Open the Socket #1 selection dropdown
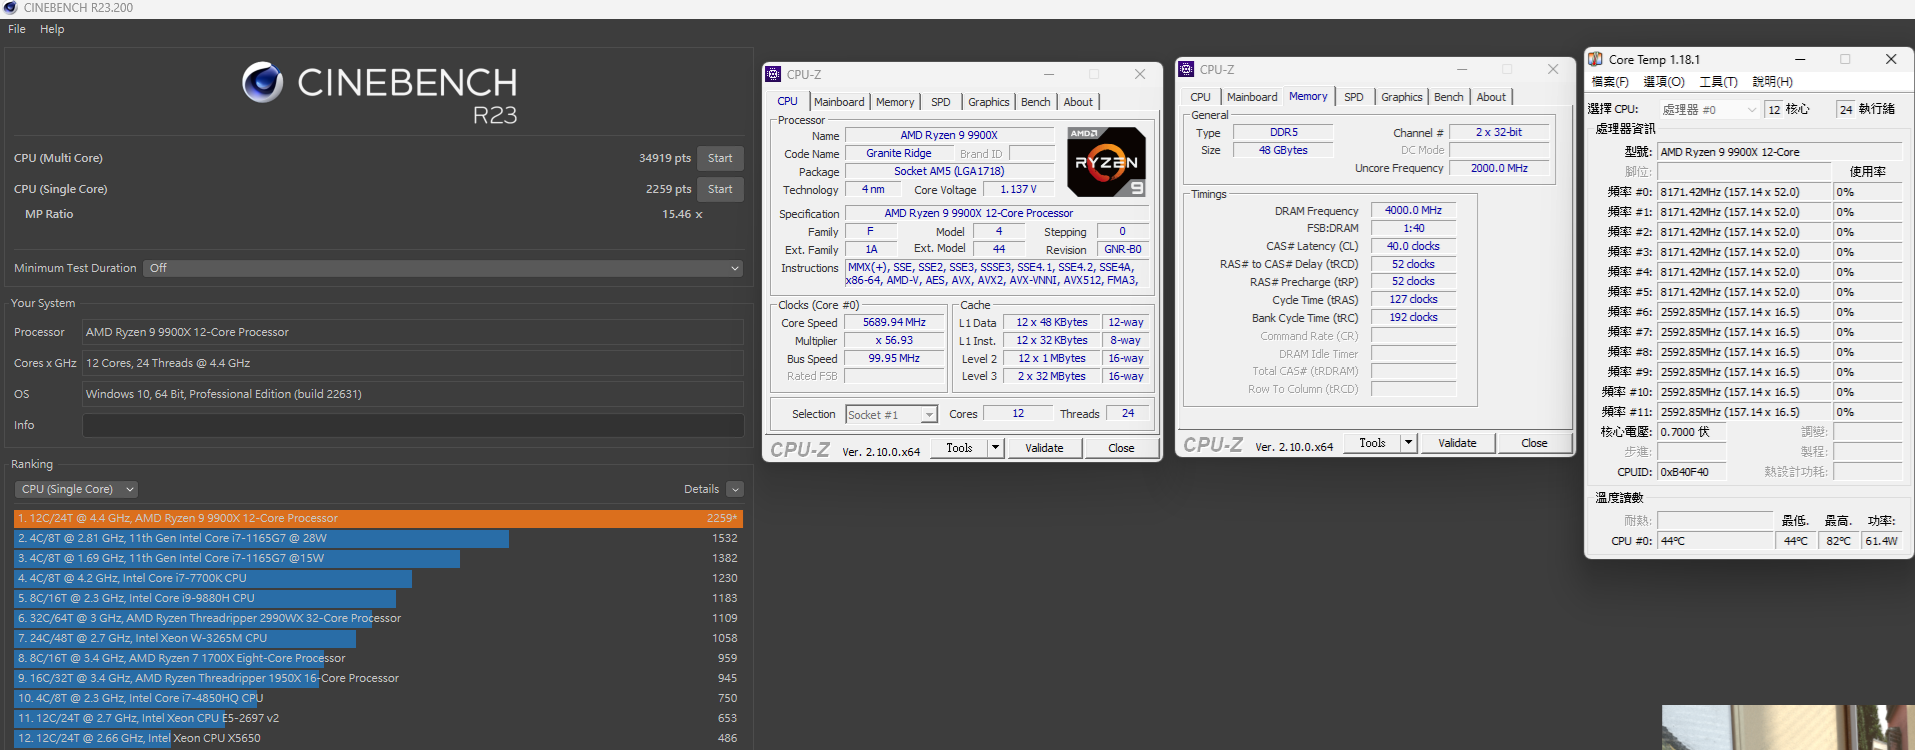 tap(891, 414)
